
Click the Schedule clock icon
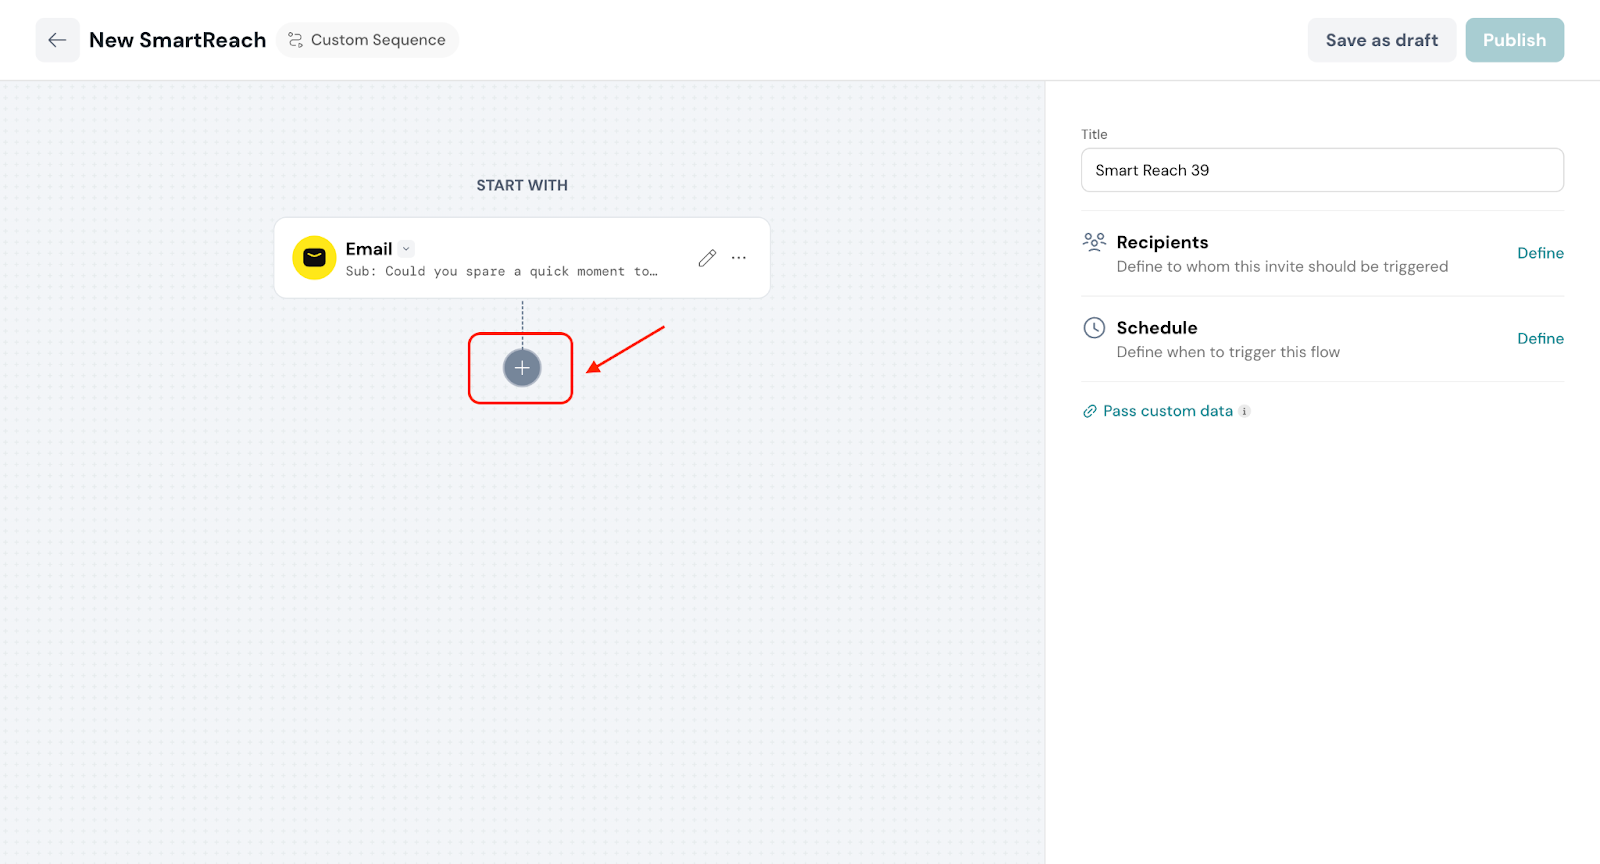point(1094,328)
